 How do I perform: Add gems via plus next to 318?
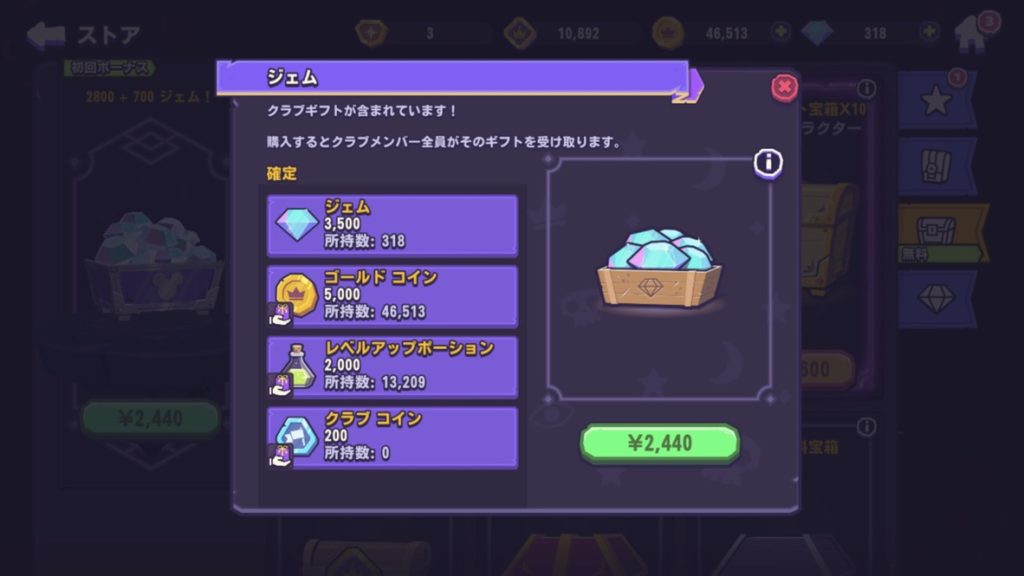(929, 31)
